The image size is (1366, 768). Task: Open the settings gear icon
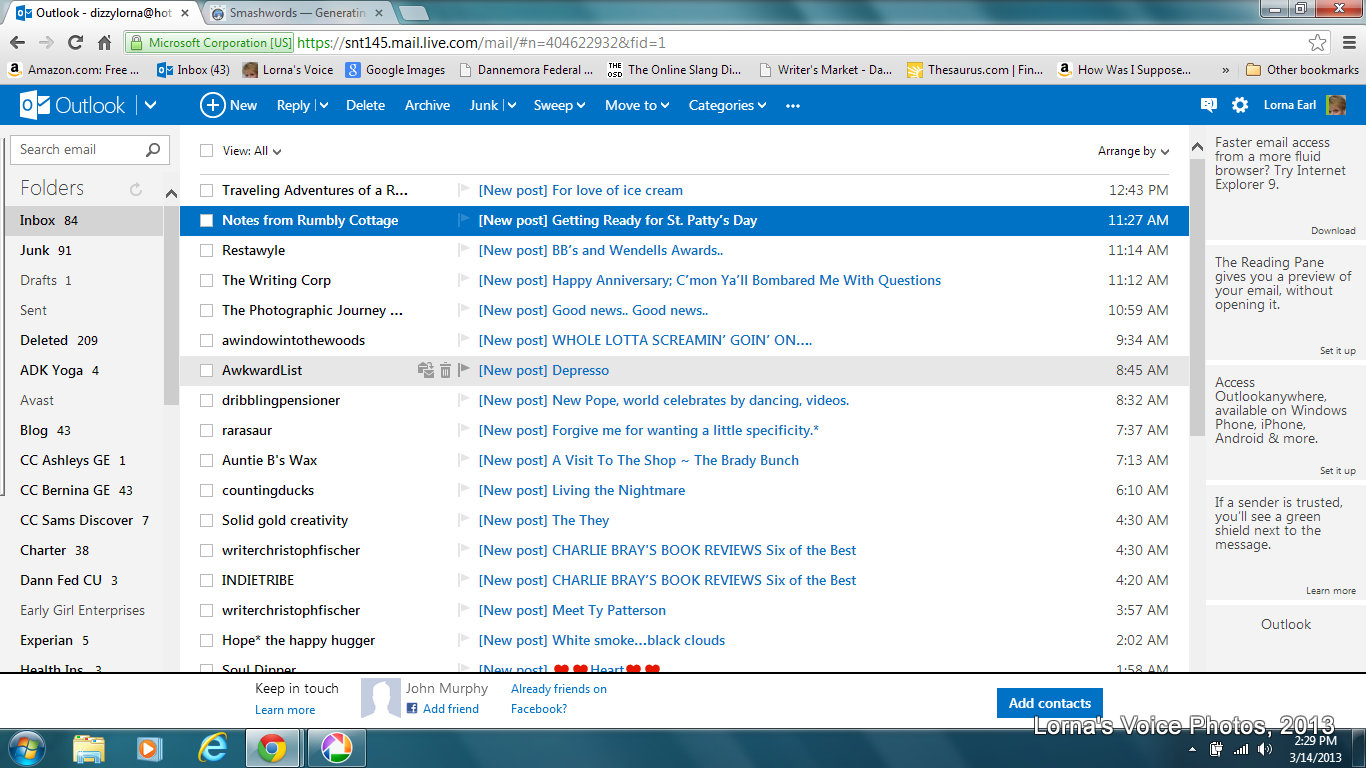pyautogui.click(x=1240, y=105)
